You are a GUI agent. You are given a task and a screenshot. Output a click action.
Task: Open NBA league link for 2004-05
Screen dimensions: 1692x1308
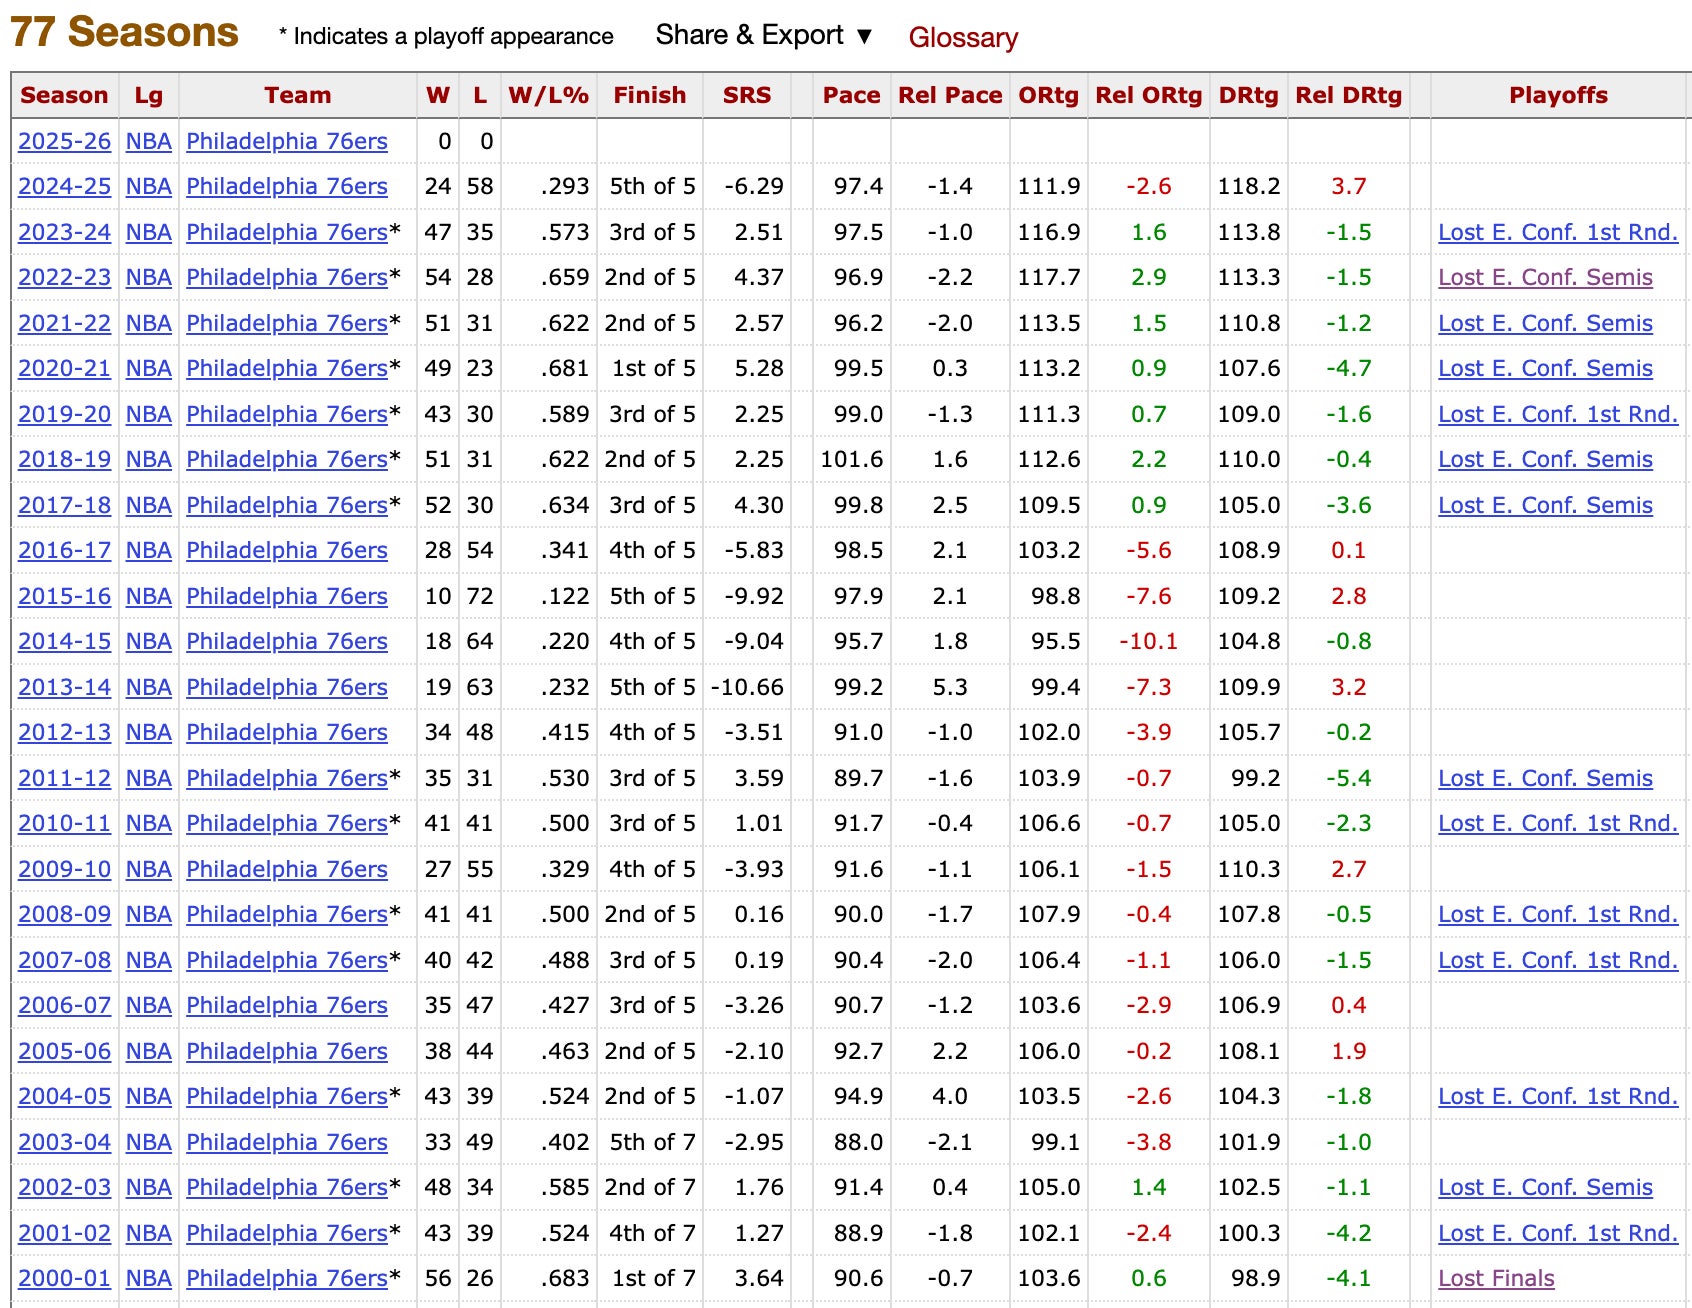point(148,1097)
